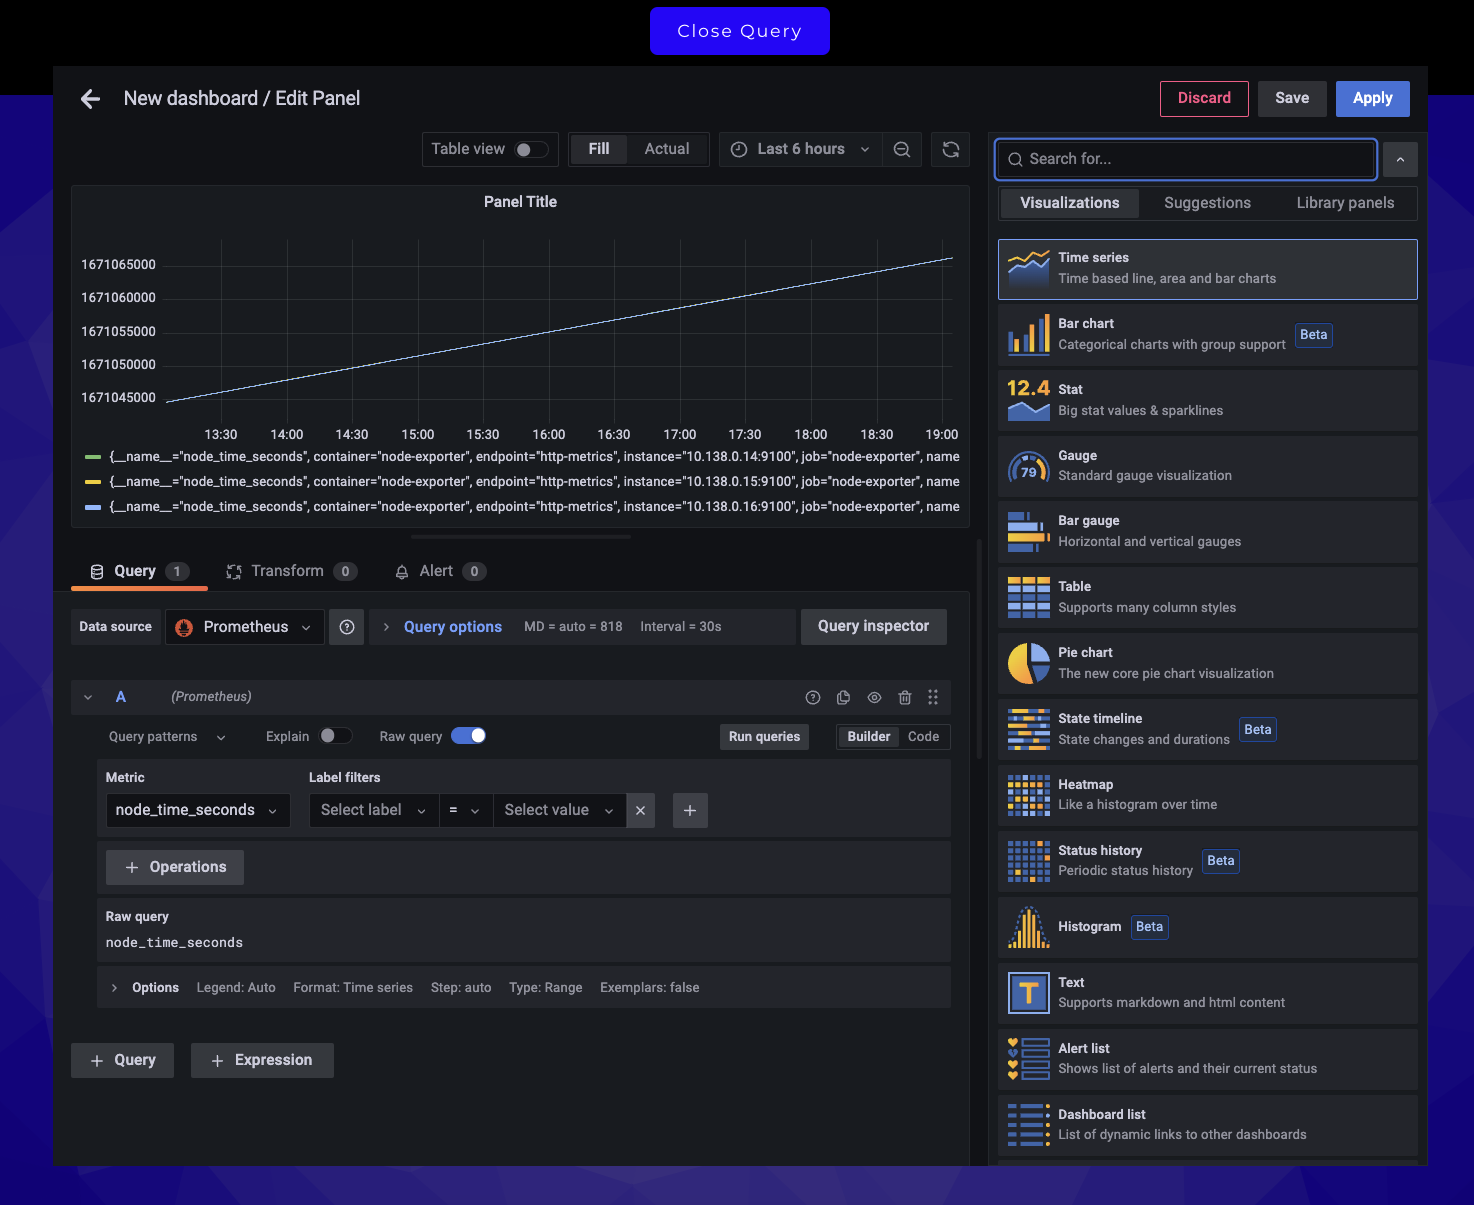The width and height of the screenshot is (1474, 1205).
Task: Switch editor to Code mode
Action: (923, 737)
